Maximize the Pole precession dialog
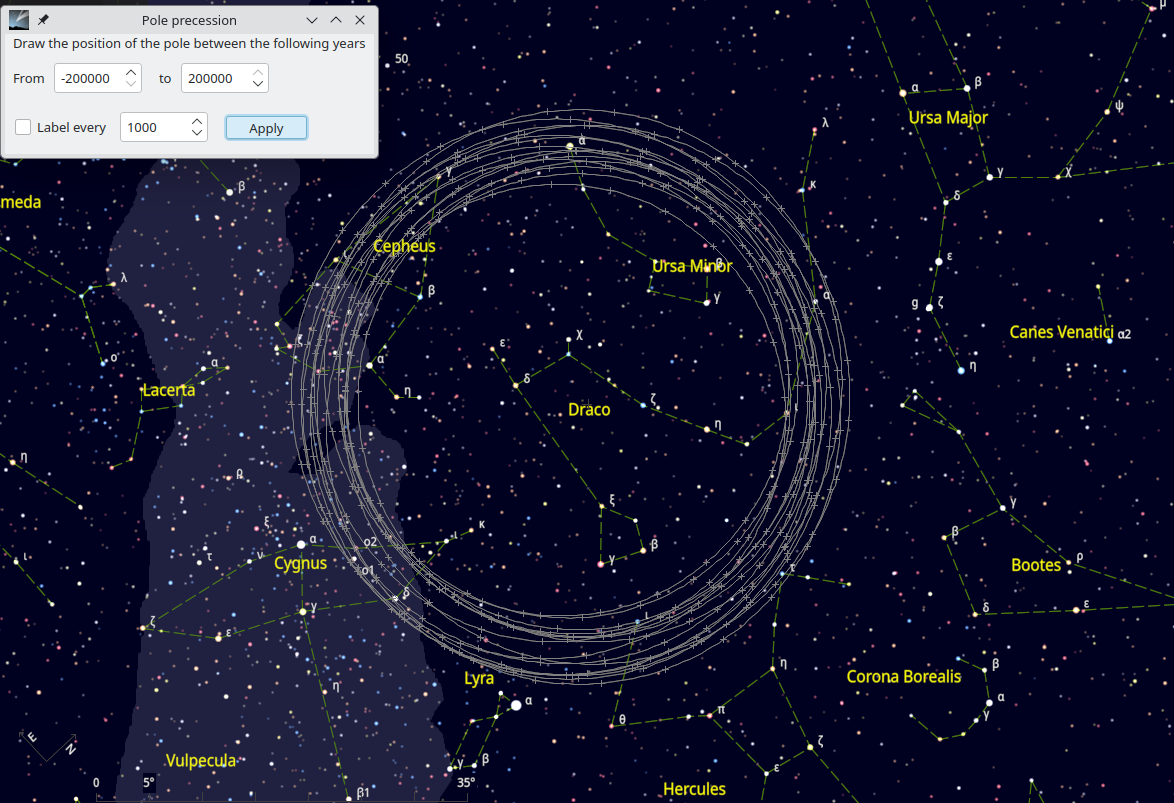Screen dimensions: 1174x803 (x=336, y=20)
